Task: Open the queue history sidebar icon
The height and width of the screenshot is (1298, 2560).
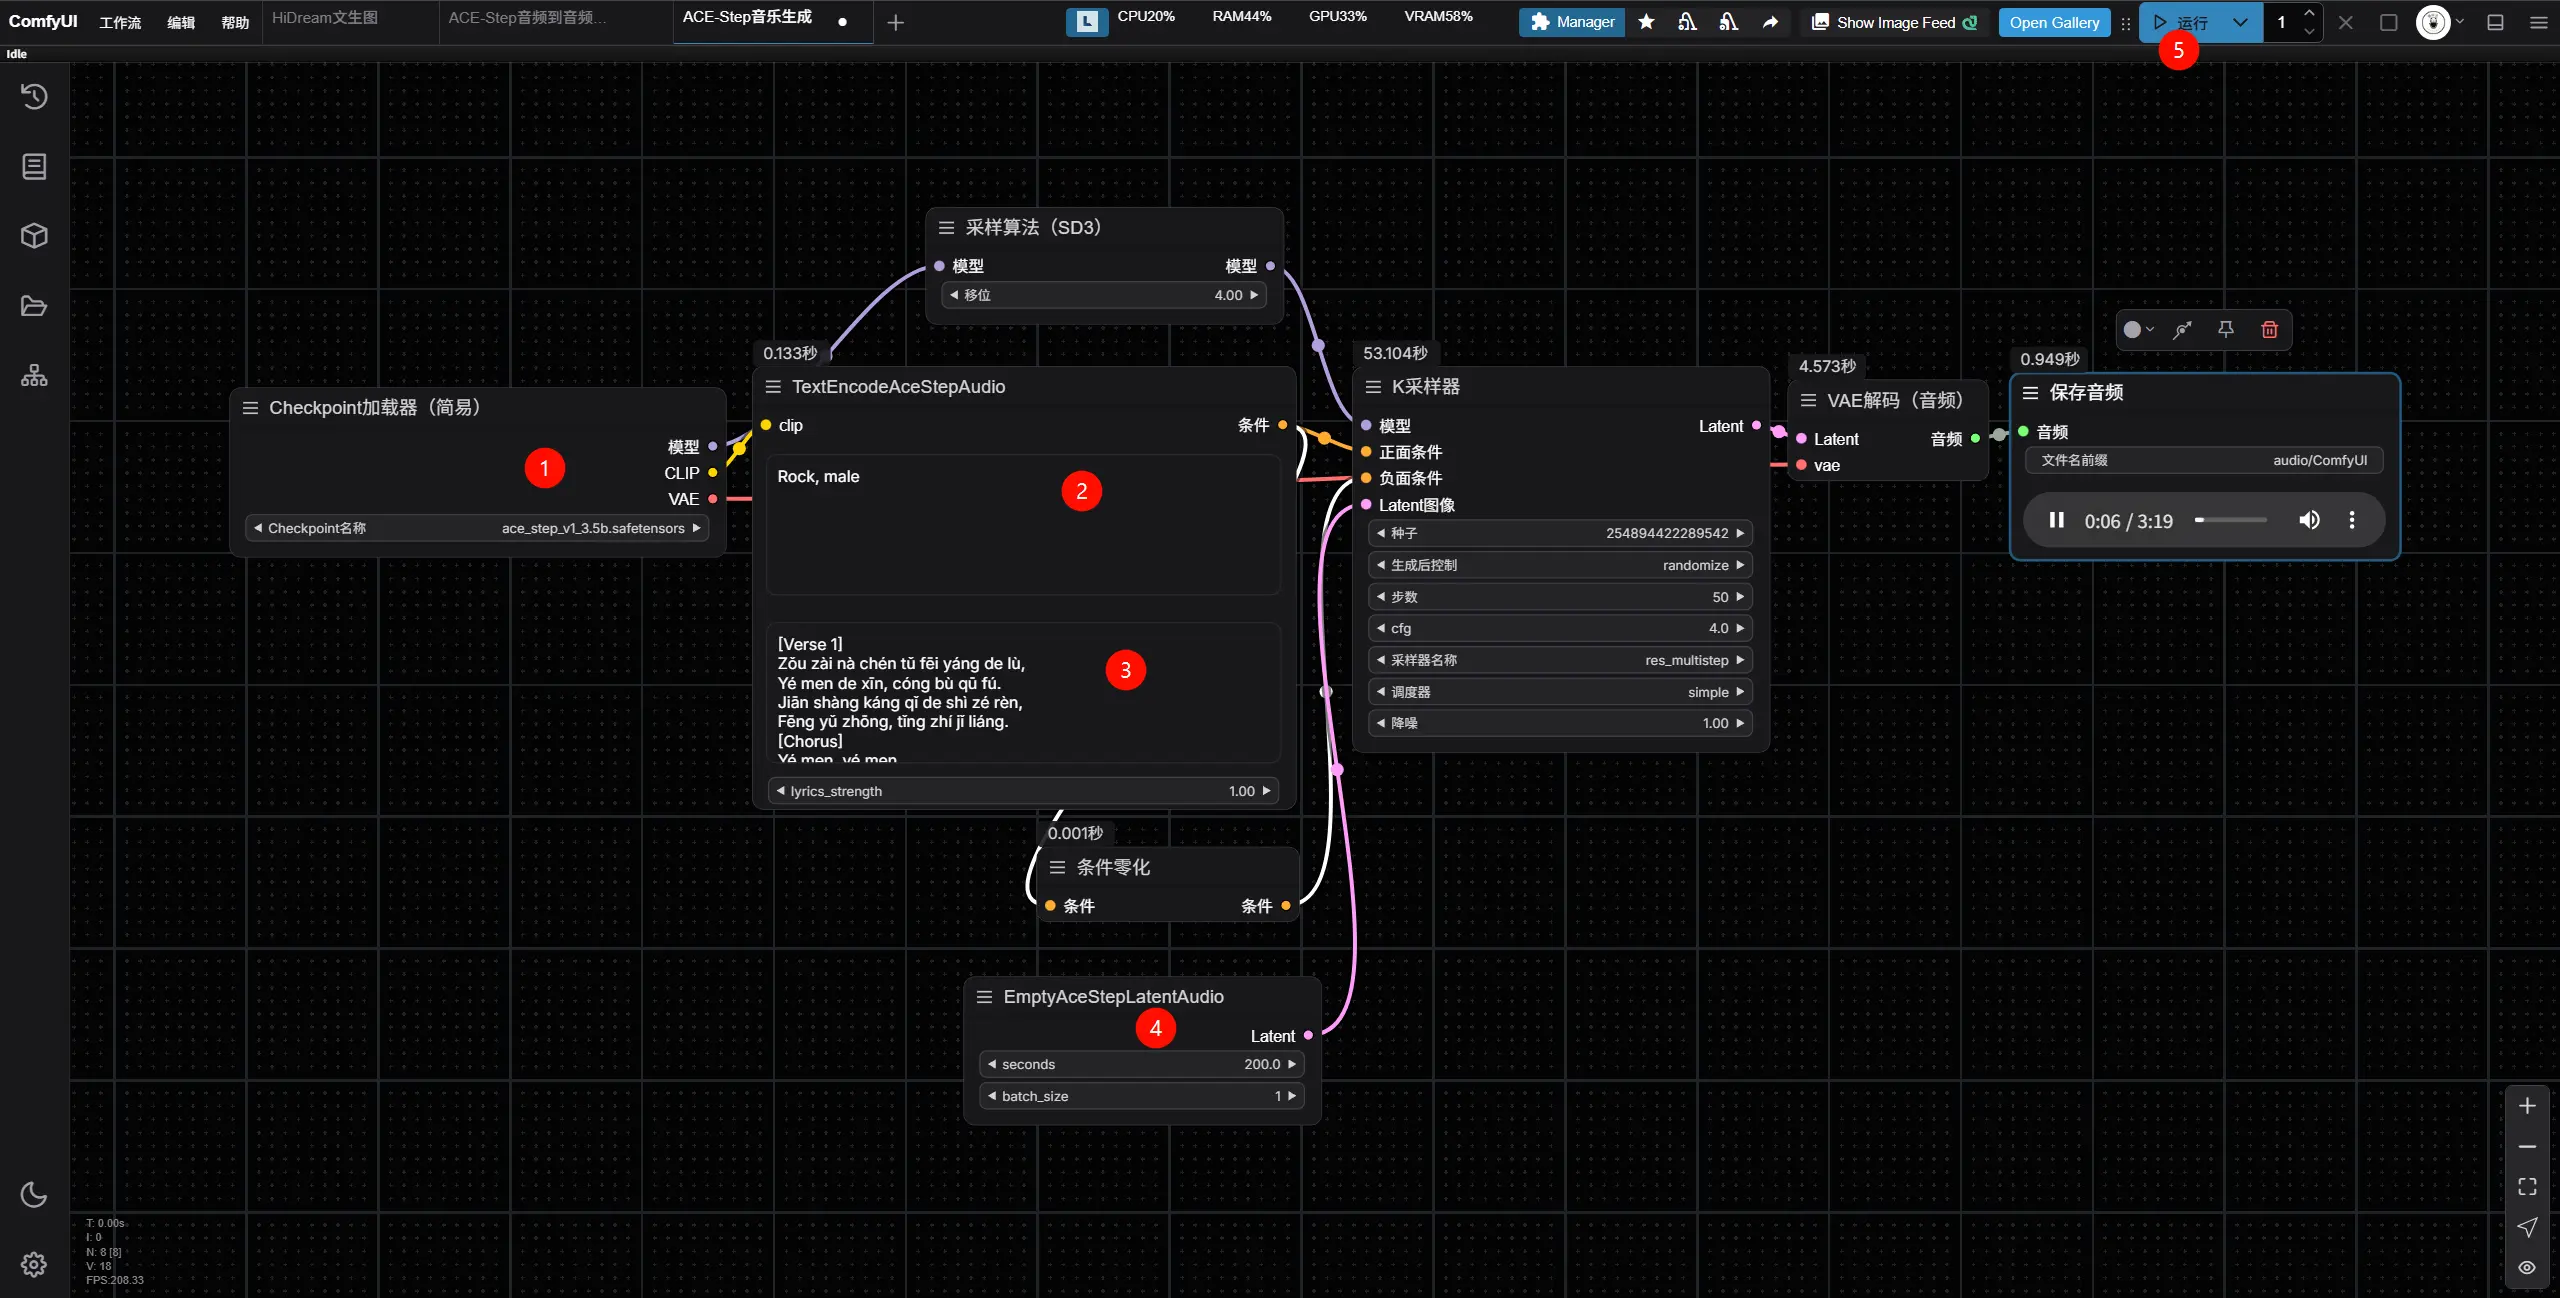Action: coord(34,96)
